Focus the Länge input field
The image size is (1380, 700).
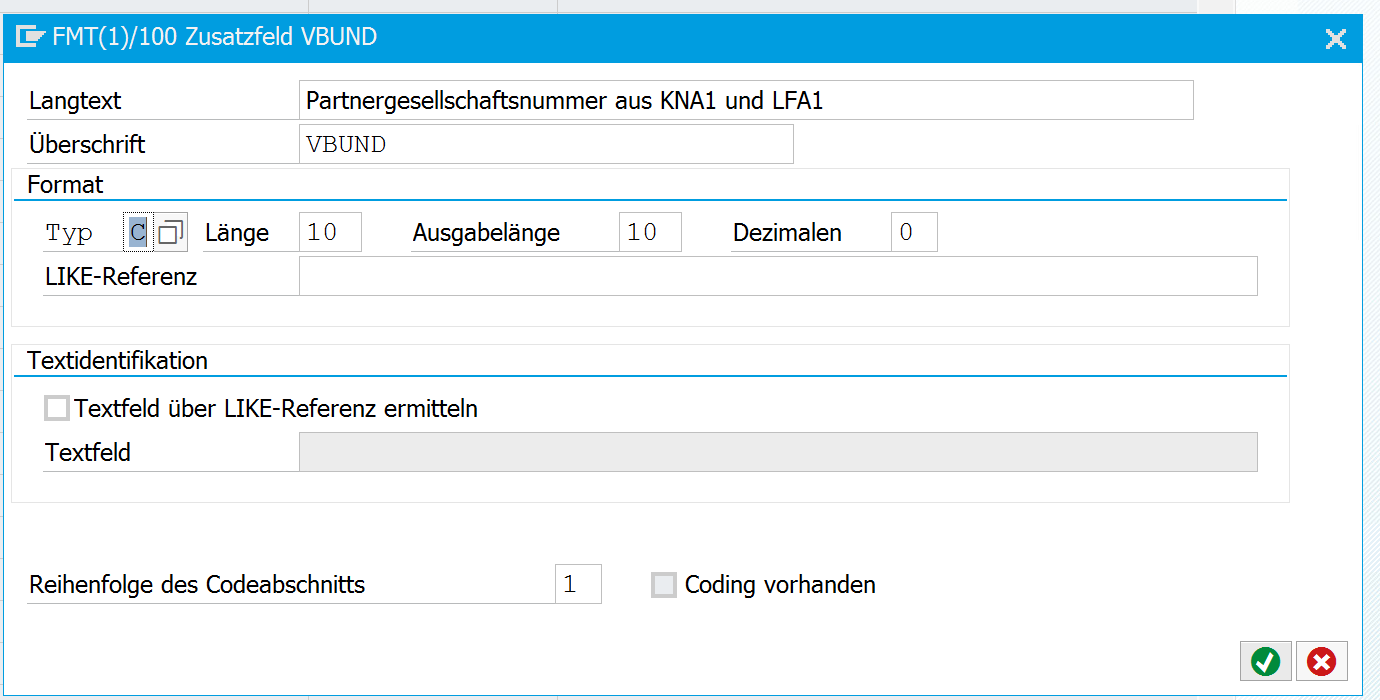(x=330, y=233)
